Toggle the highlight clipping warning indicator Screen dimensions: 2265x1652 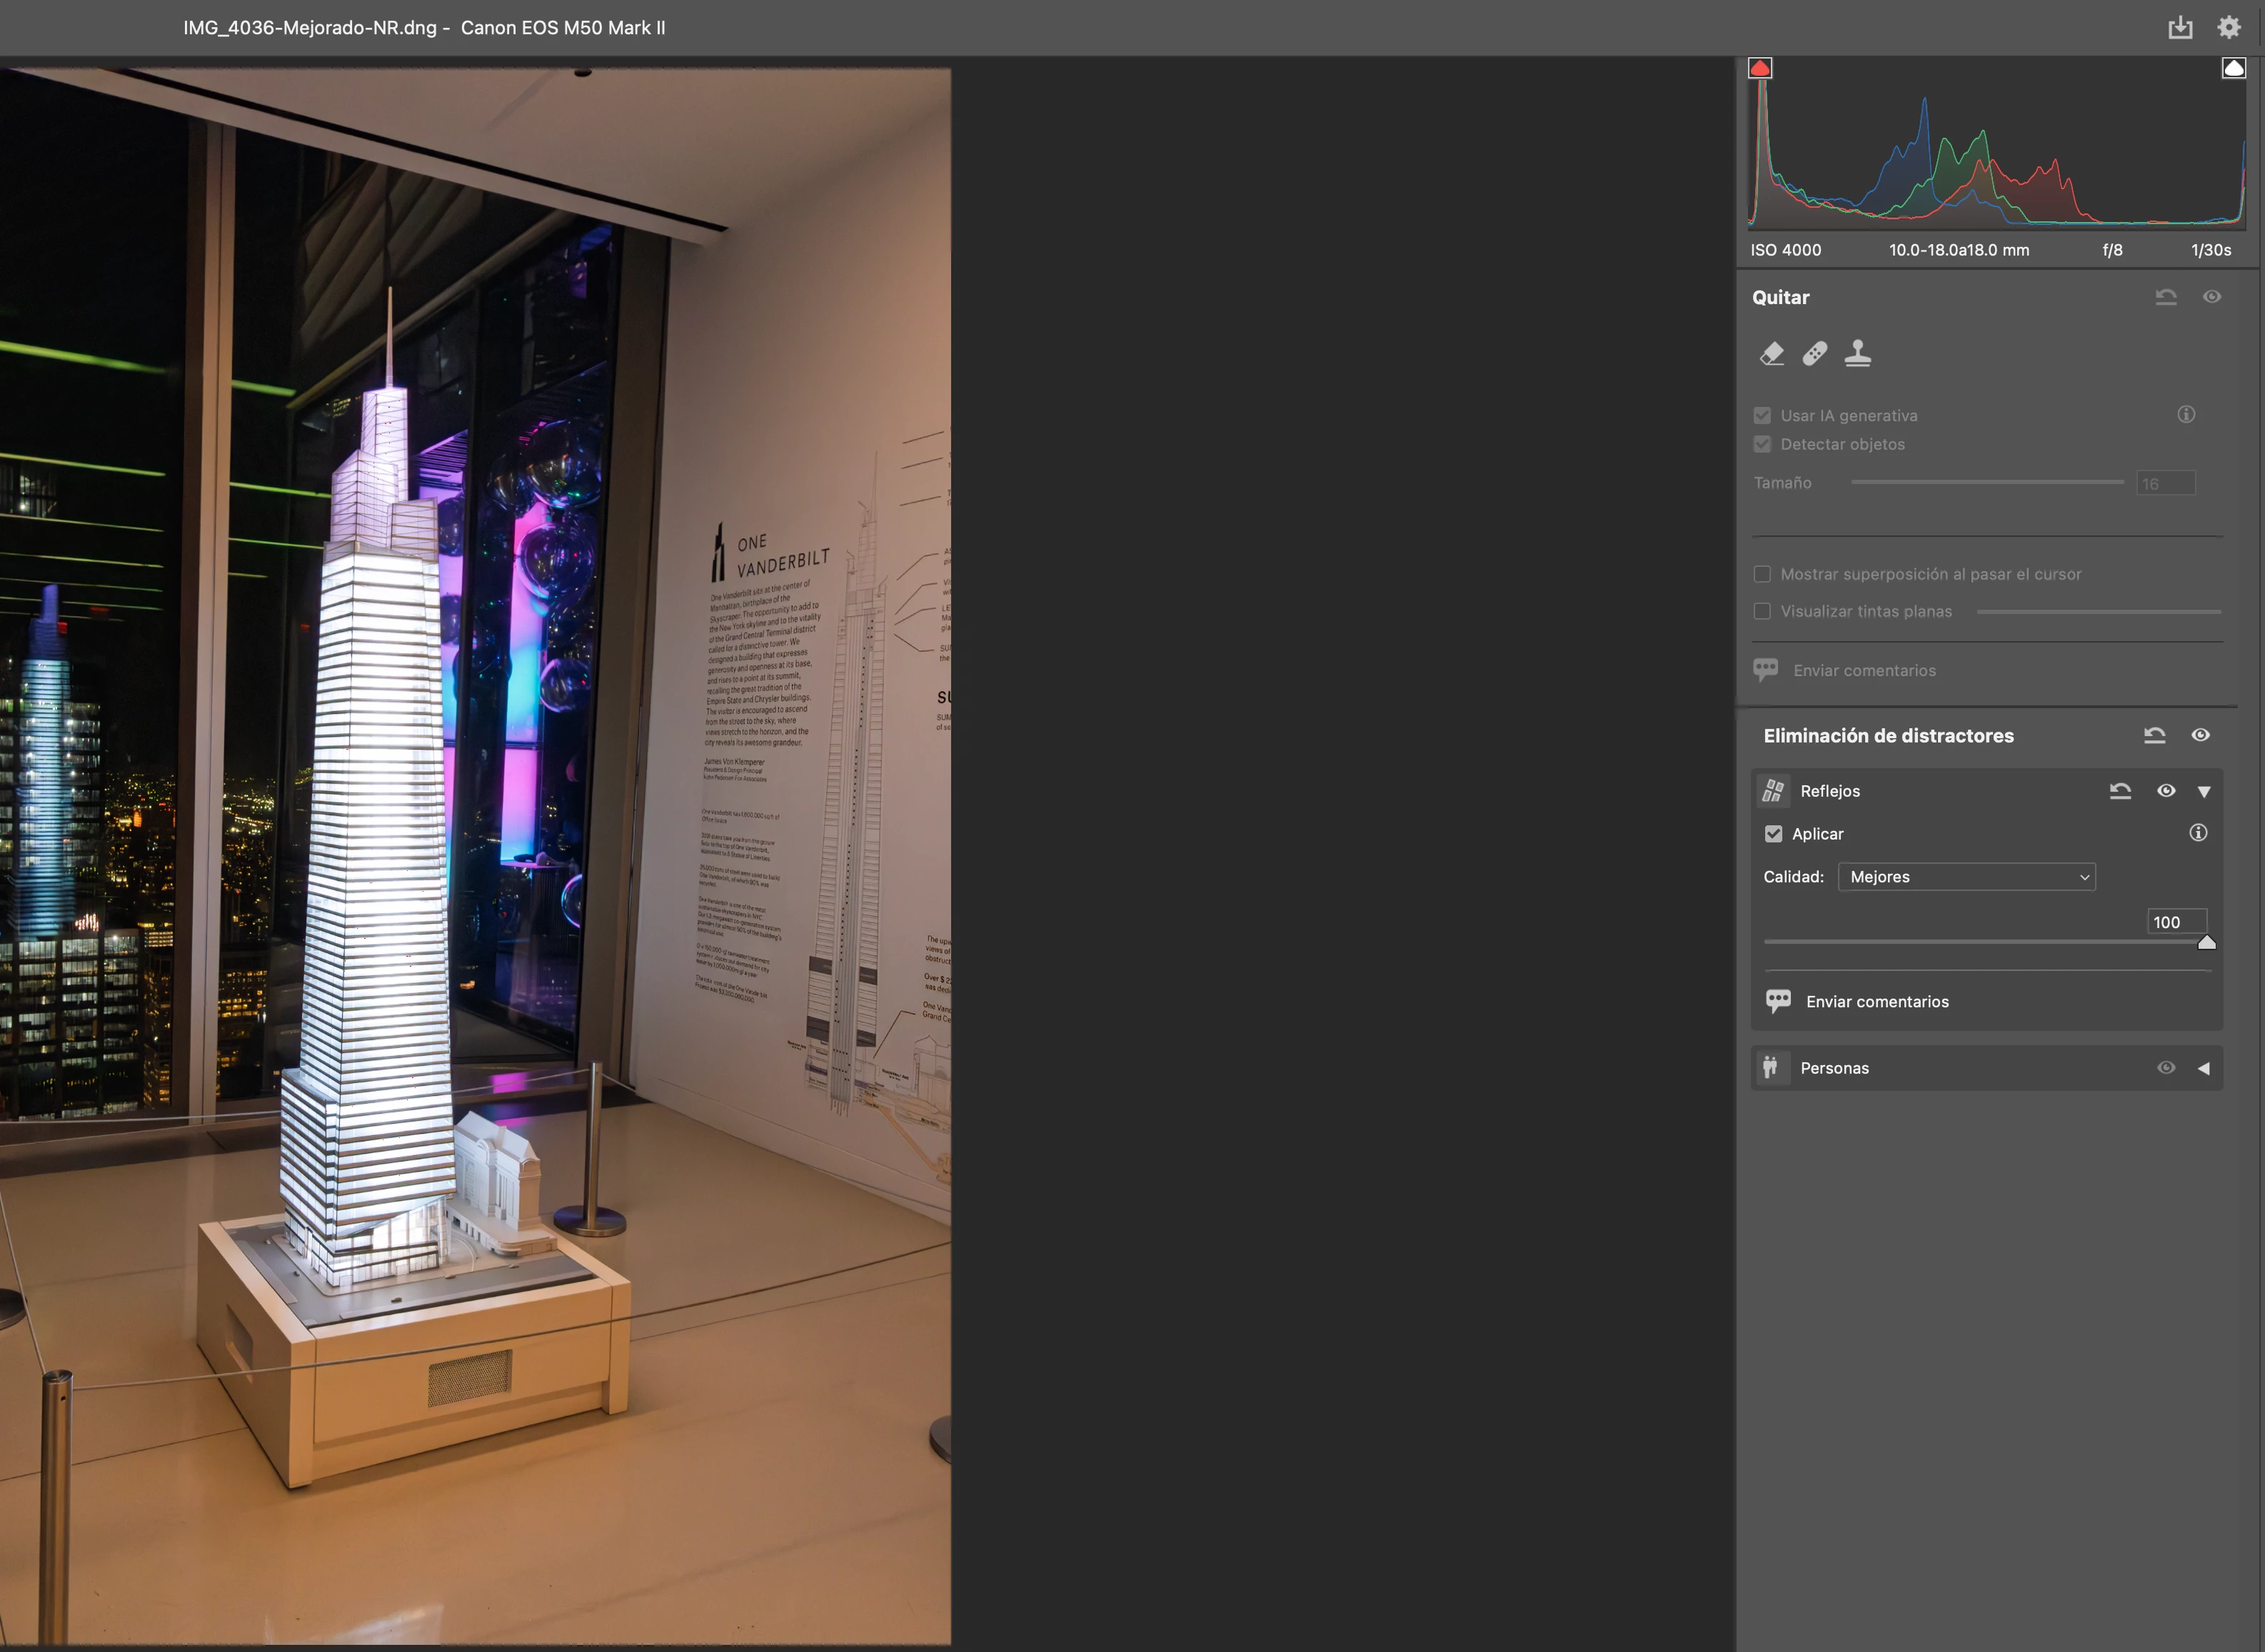click(2233, 68)
